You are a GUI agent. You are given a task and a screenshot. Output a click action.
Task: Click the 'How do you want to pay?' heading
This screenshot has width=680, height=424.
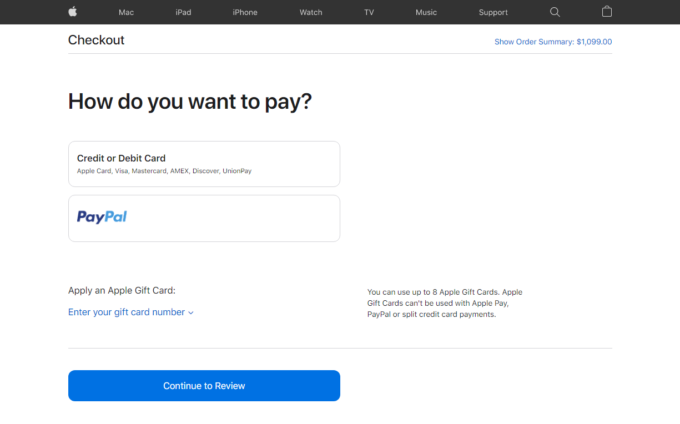(x=190, y=102)
